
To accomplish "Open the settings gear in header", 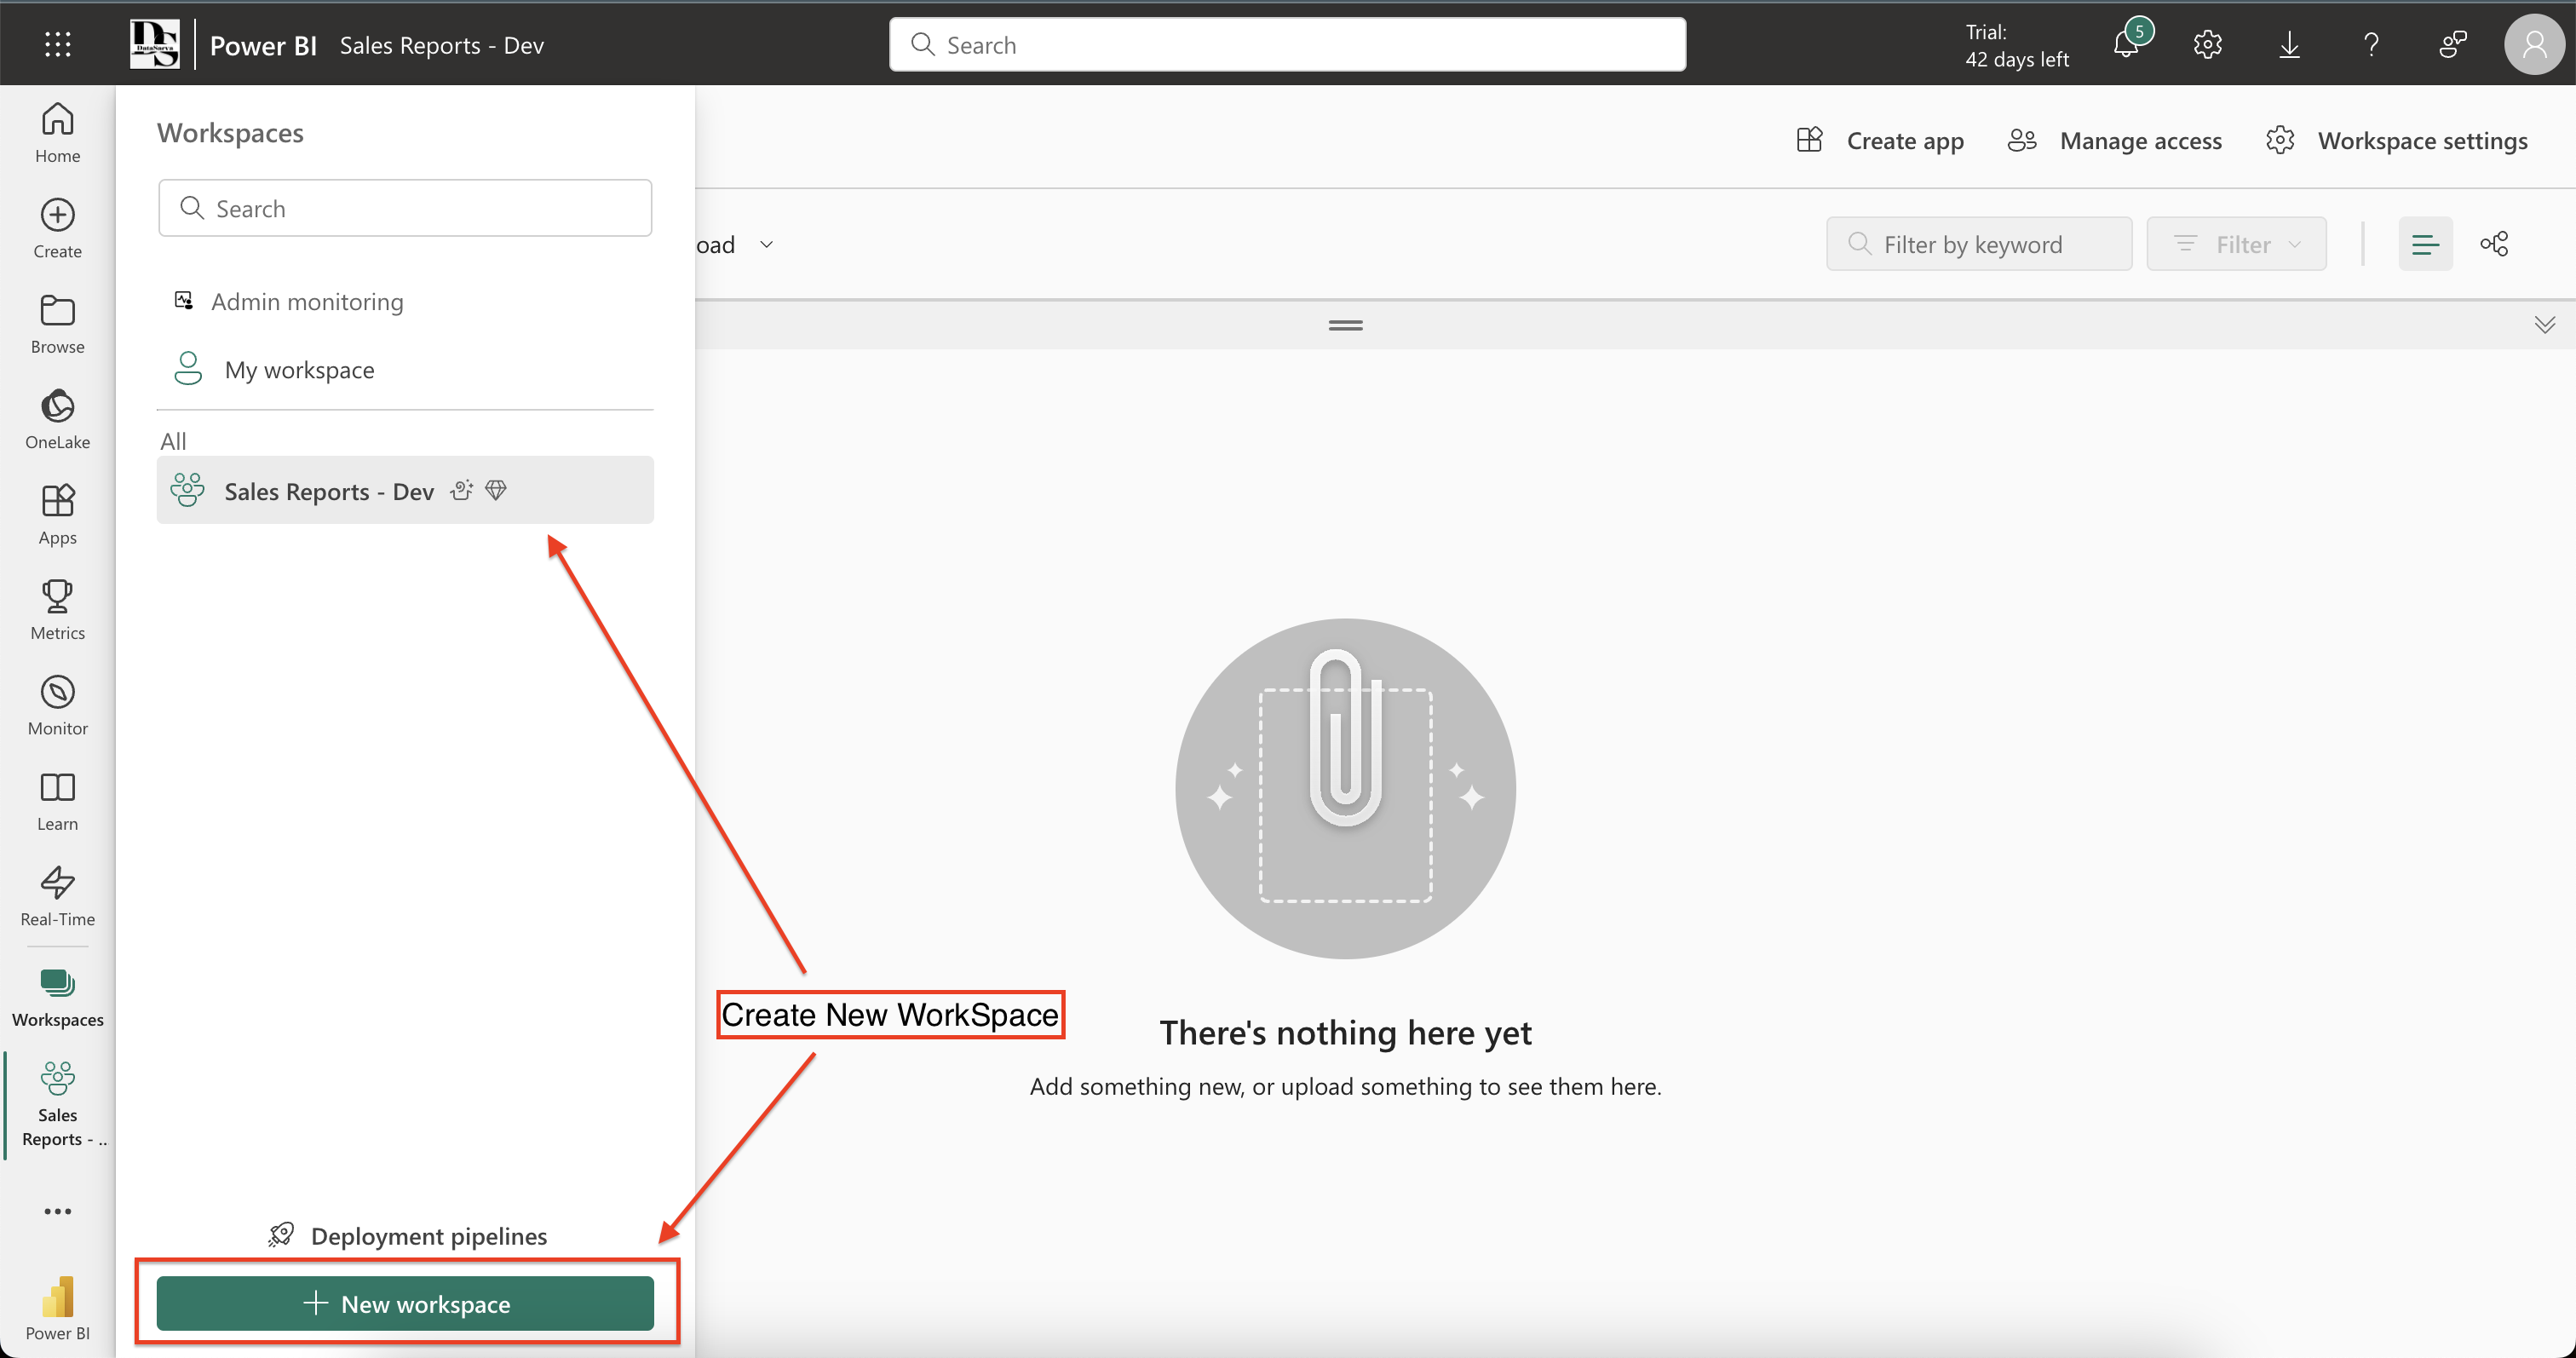I will point(2207,44).
